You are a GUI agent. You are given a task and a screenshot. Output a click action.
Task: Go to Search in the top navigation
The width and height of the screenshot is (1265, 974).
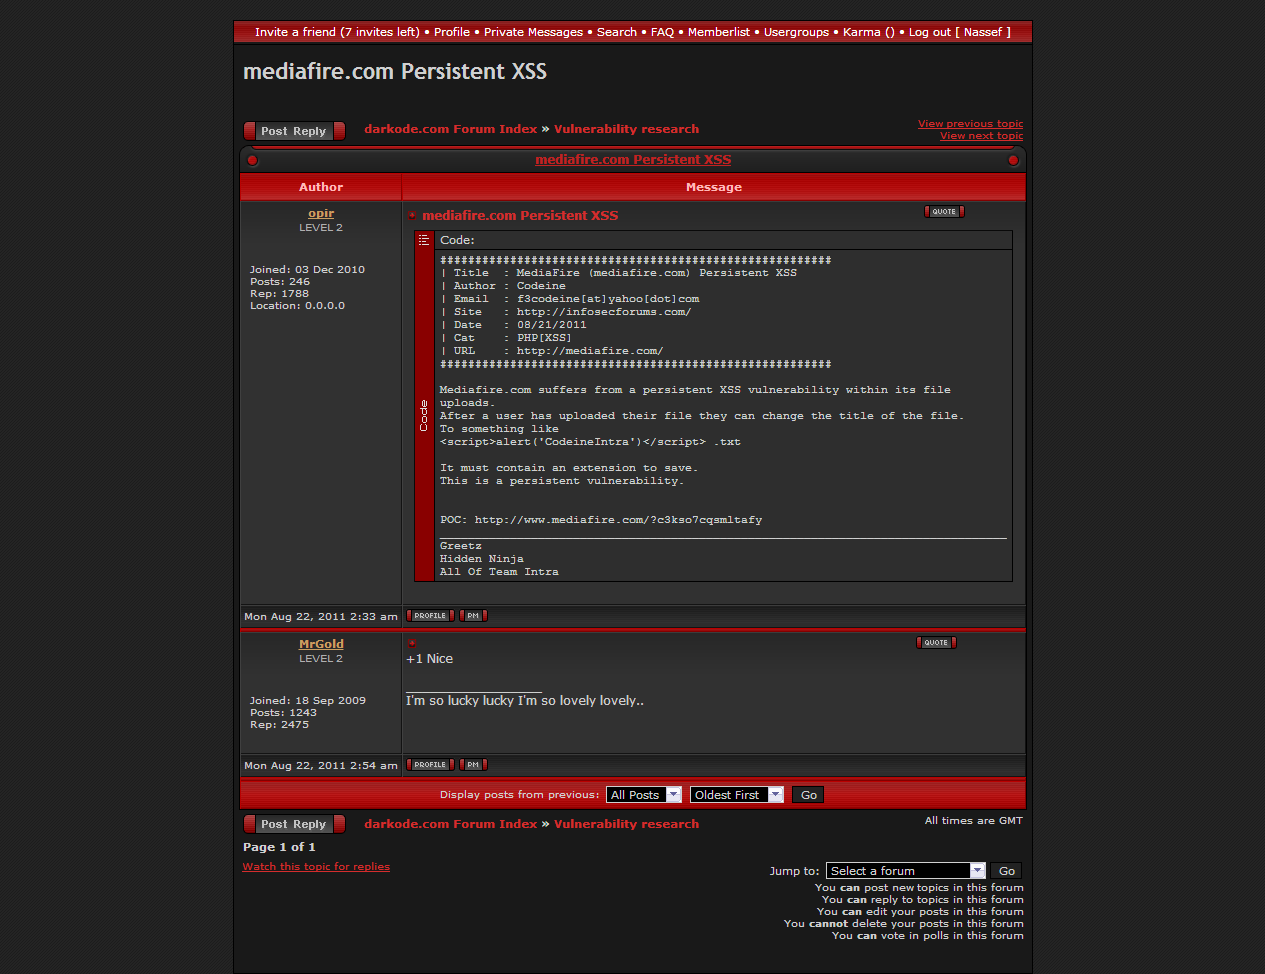pos(616,32)
